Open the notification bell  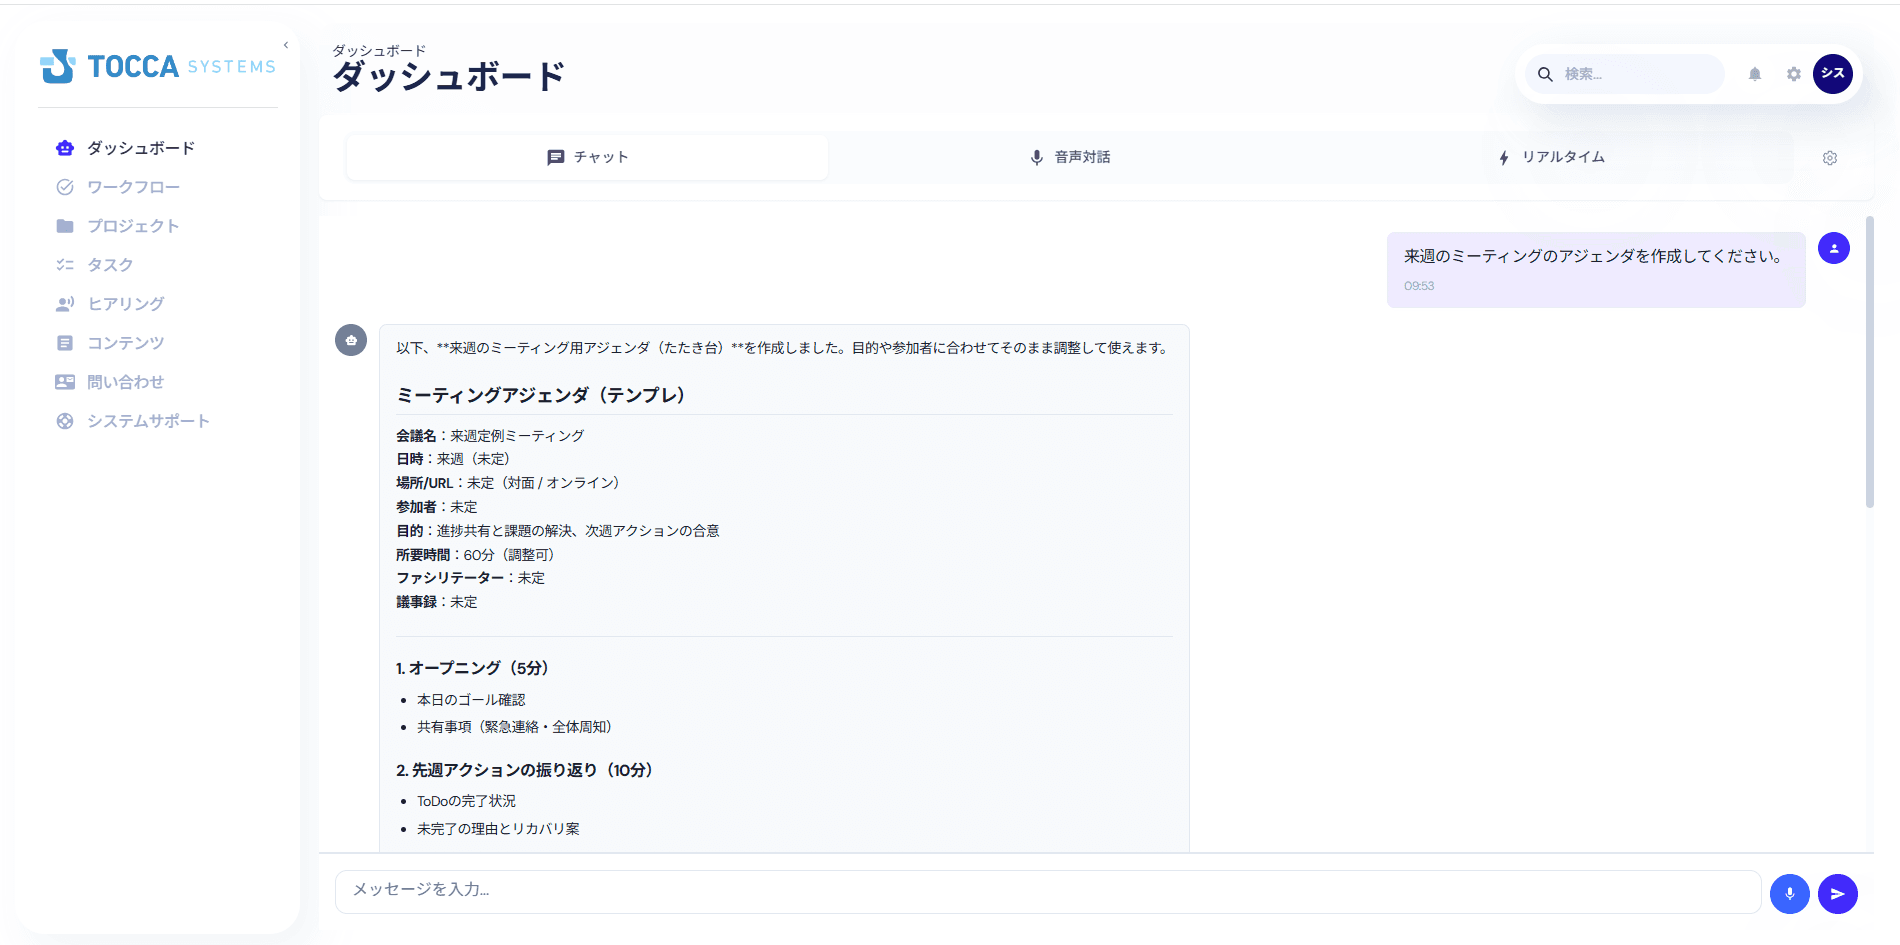[1754, 74]
